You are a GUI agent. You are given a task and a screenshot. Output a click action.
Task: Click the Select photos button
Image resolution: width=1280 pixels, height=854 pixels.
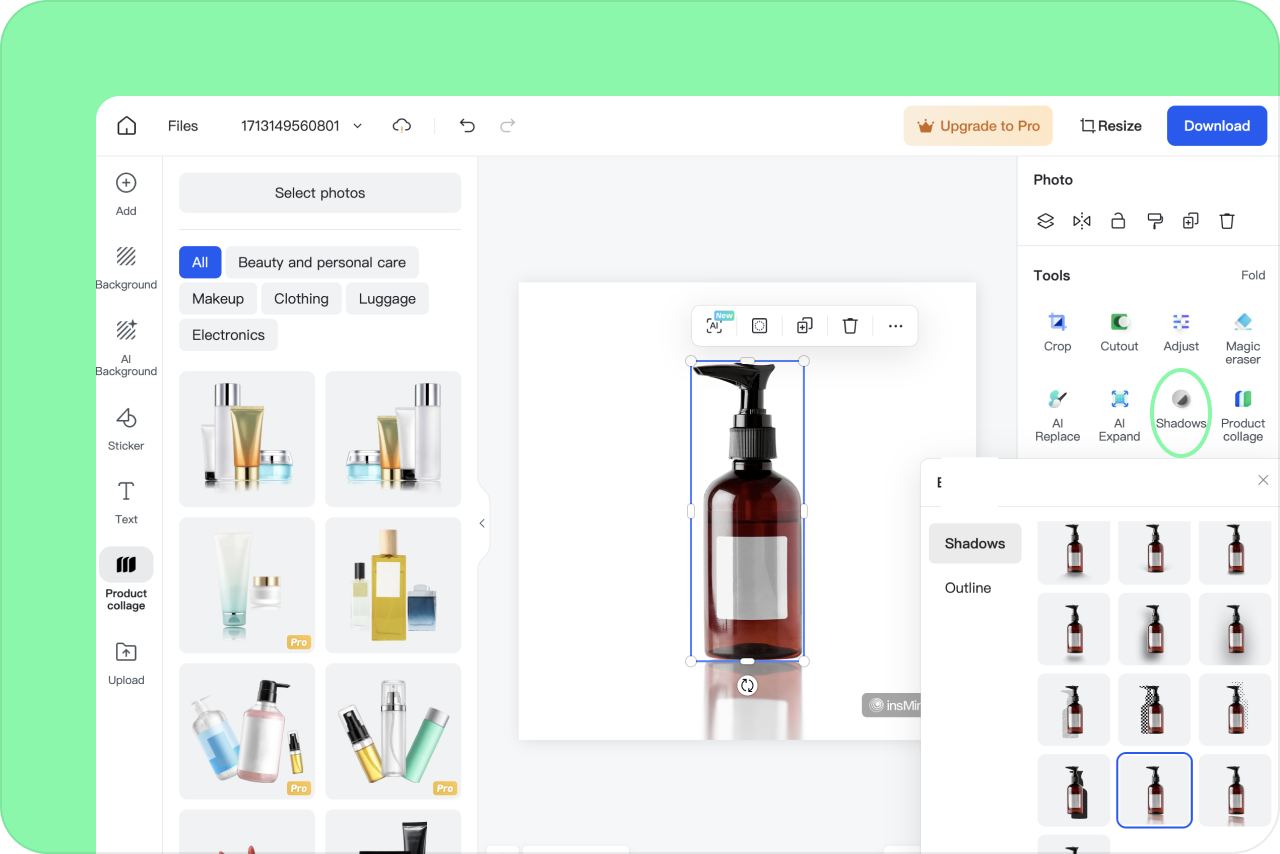pos(320,193)
